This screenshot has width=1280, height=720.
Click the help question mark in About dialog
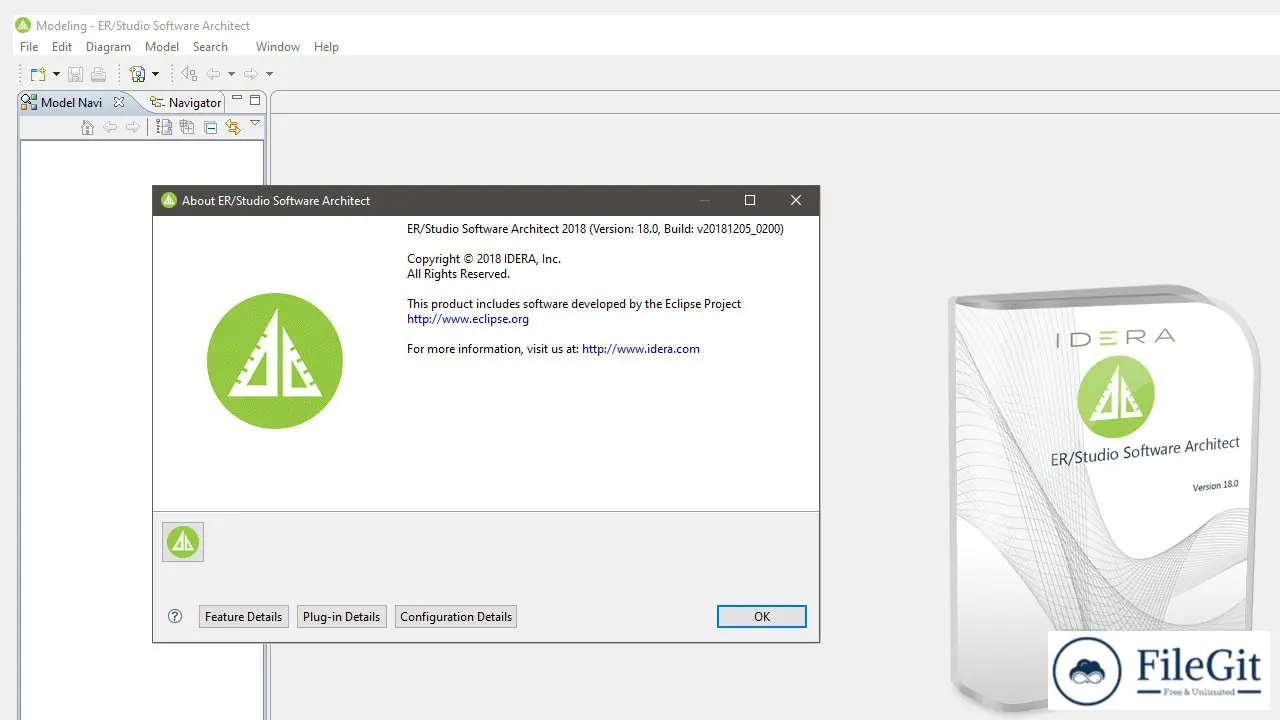click(175, 617)
